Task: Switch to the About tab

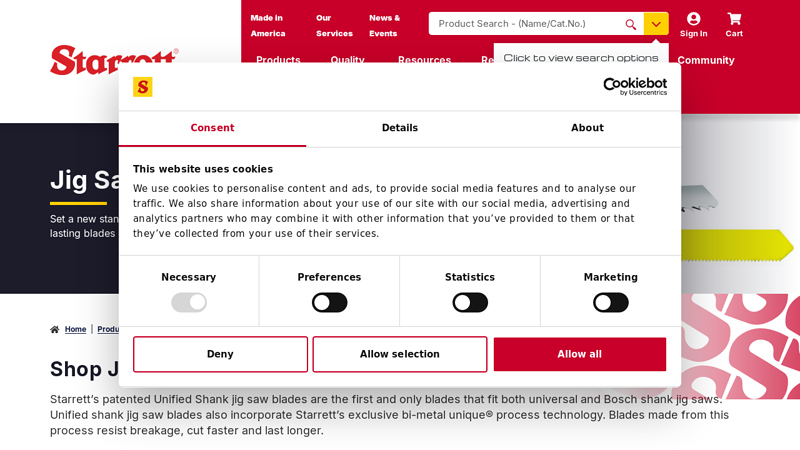Action: point(587,128)
